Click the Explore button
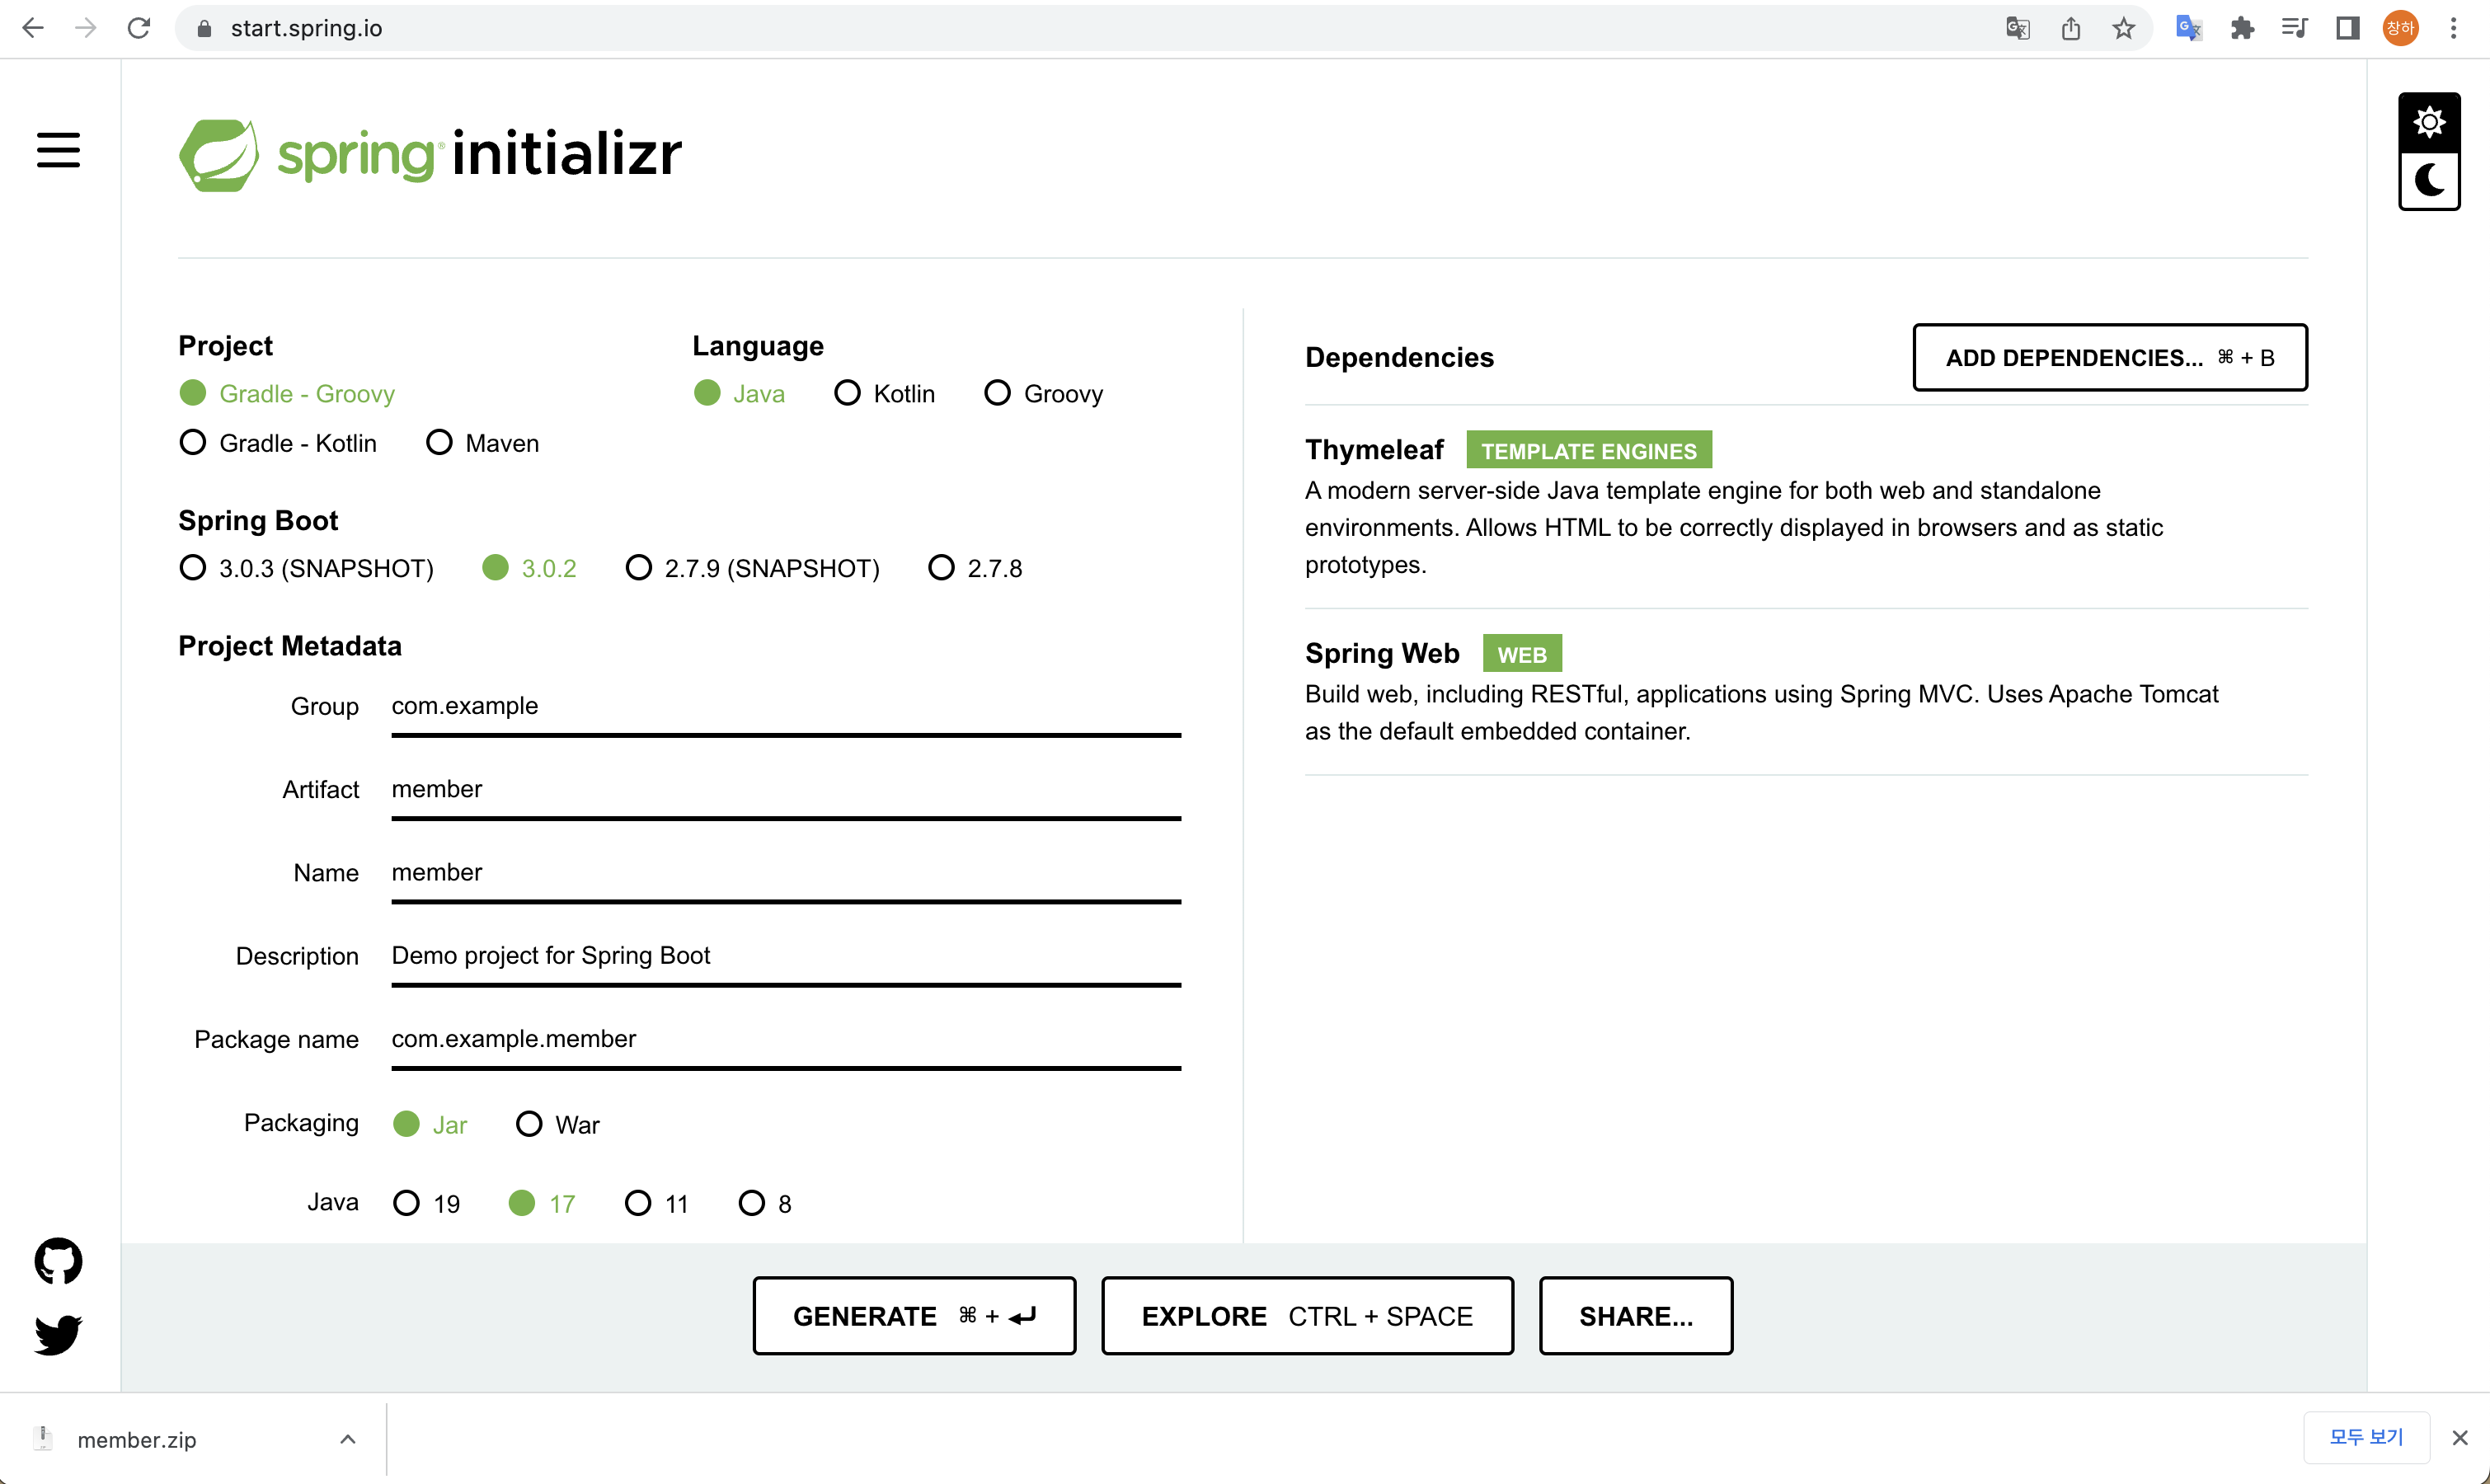Image resolution: width=2490 pixels, height=1484 pixels. [x=1307, y=1316]
